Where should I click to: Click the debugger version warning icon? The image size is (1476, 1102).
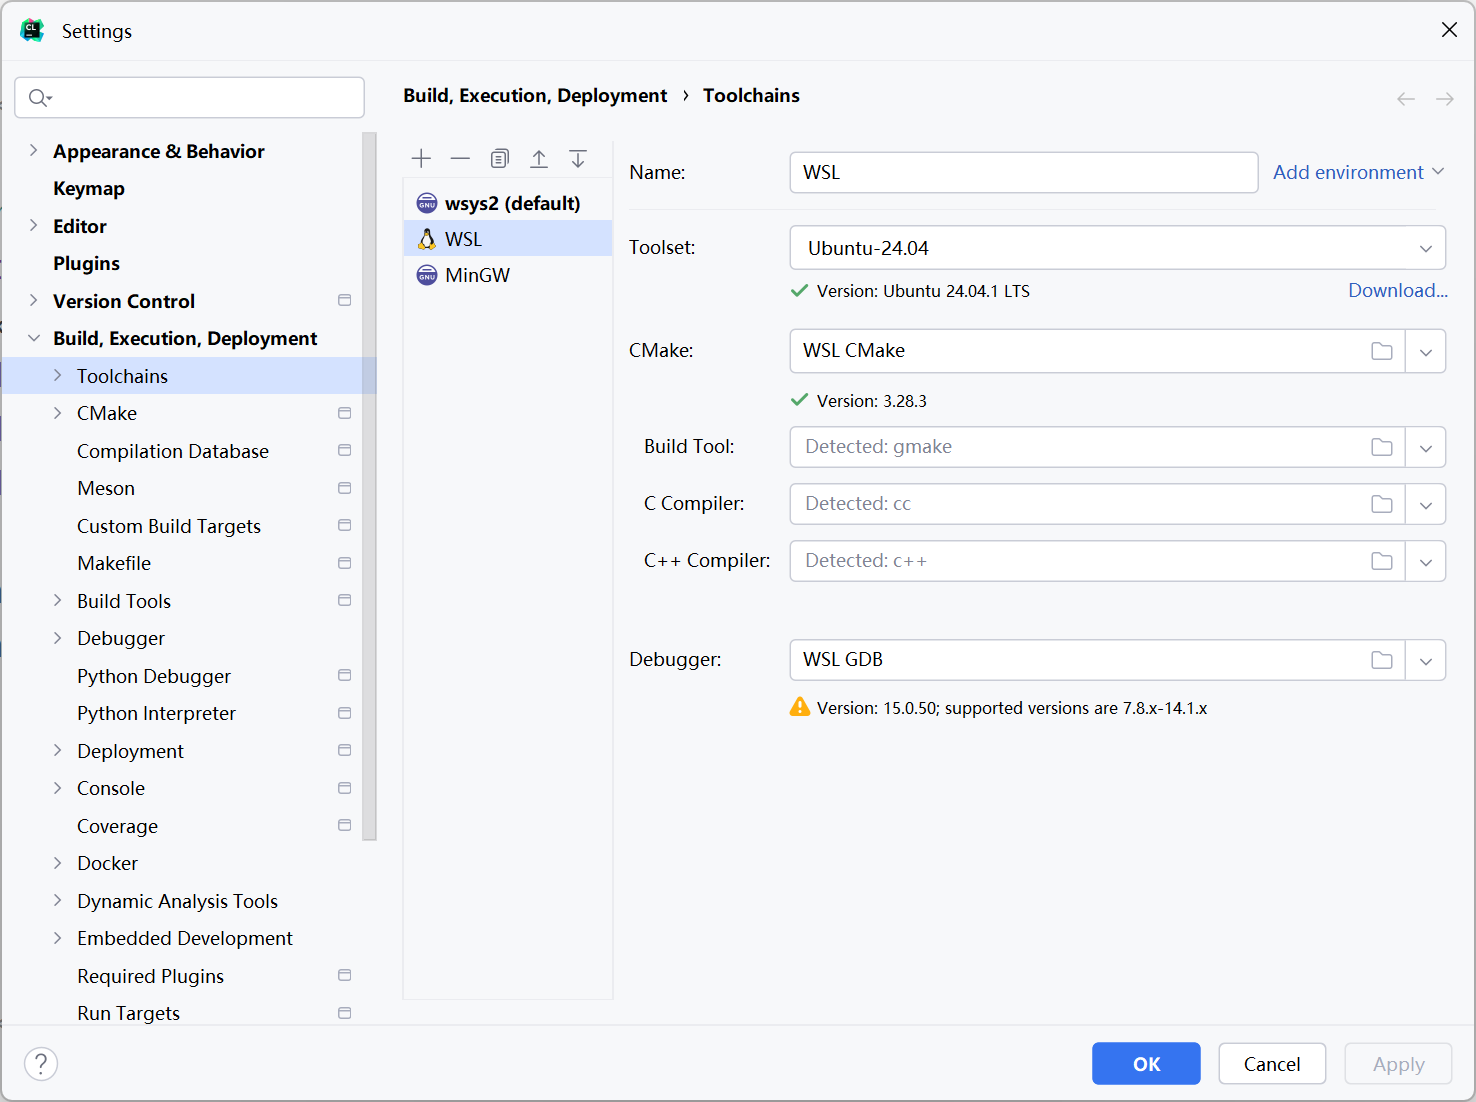[800, 707]
